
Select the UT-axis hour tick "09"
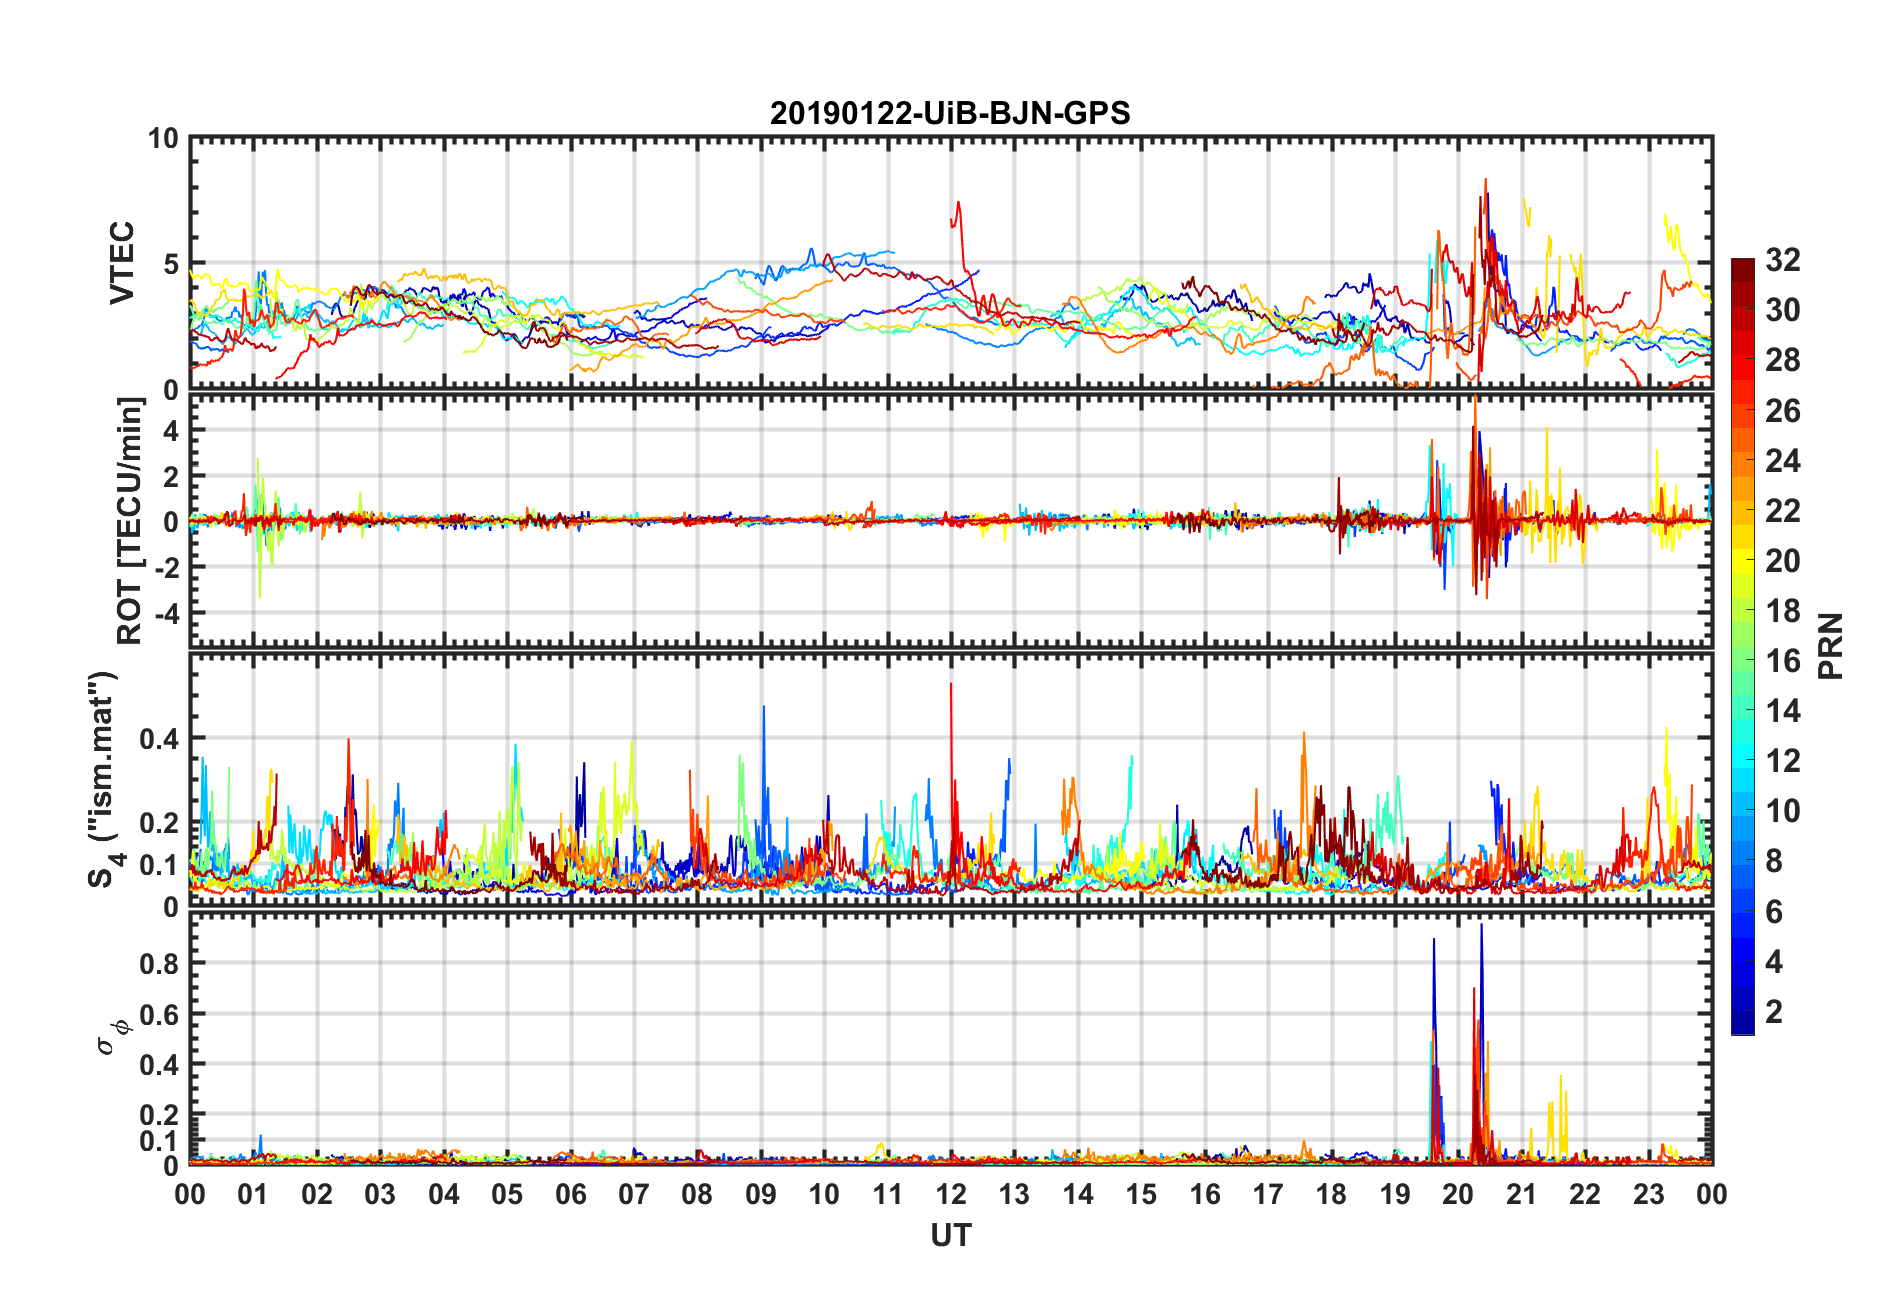(x=761, y=1194)
